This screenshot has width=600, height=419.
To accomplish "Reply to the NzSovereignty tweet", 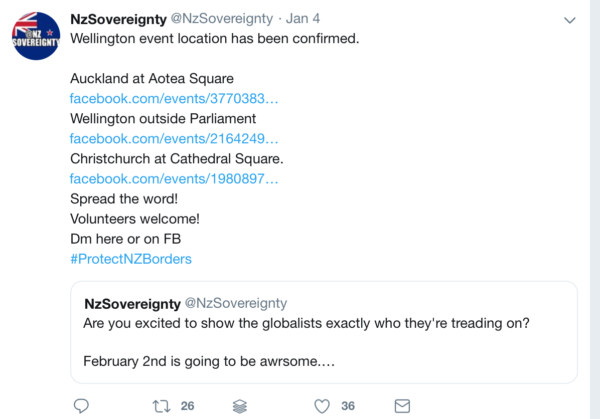I will [82, 406].
